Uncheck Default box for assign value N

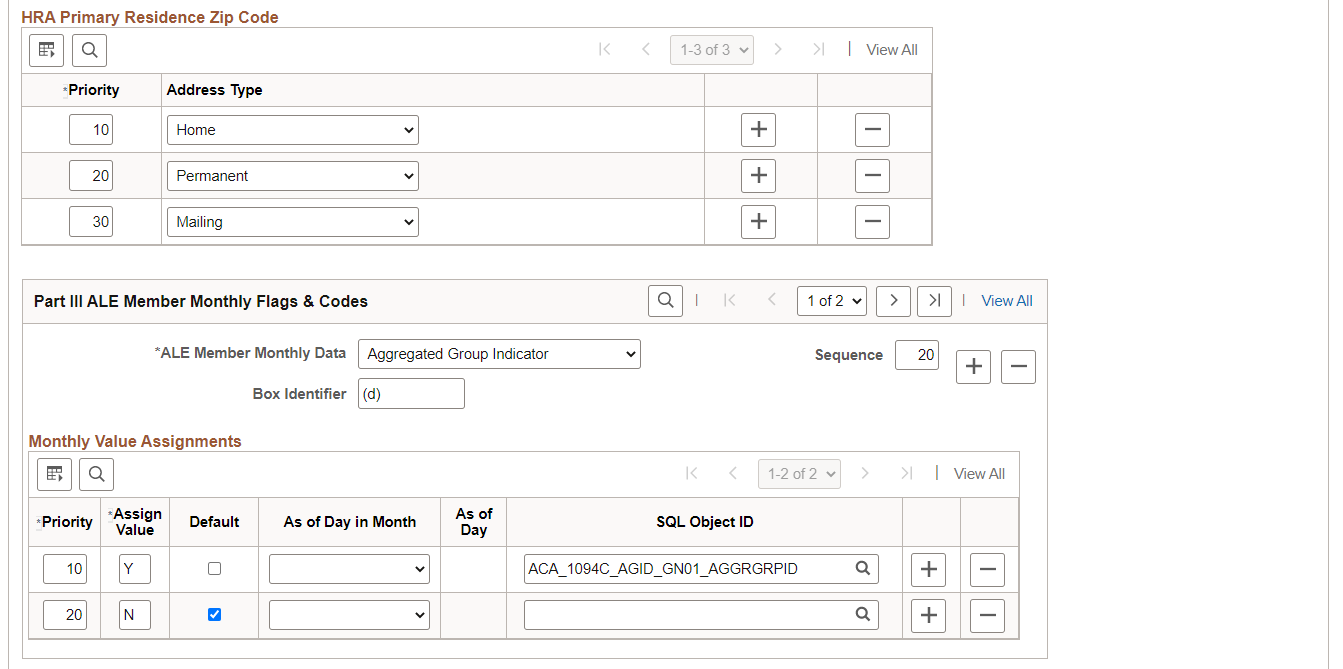pos(214,615)
